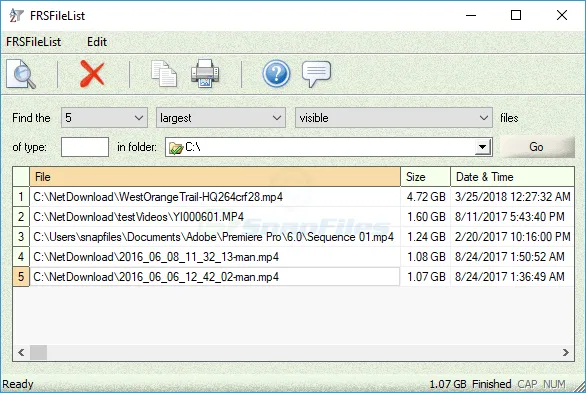This screenshot has height=393, width=586.
Task: Click the red X delete icon
Action: click(x=92, y=74)
